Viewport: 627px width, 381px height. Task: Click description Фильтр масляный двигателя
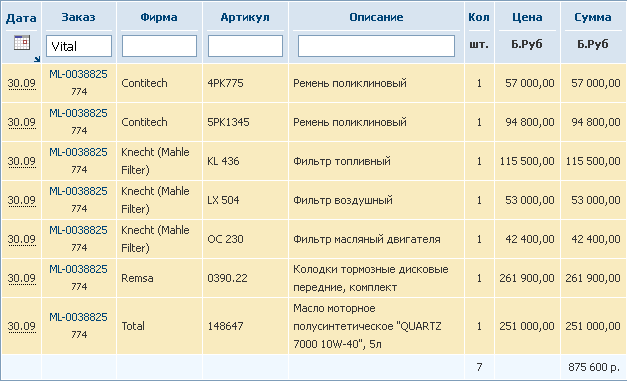(x=367, y=239)
